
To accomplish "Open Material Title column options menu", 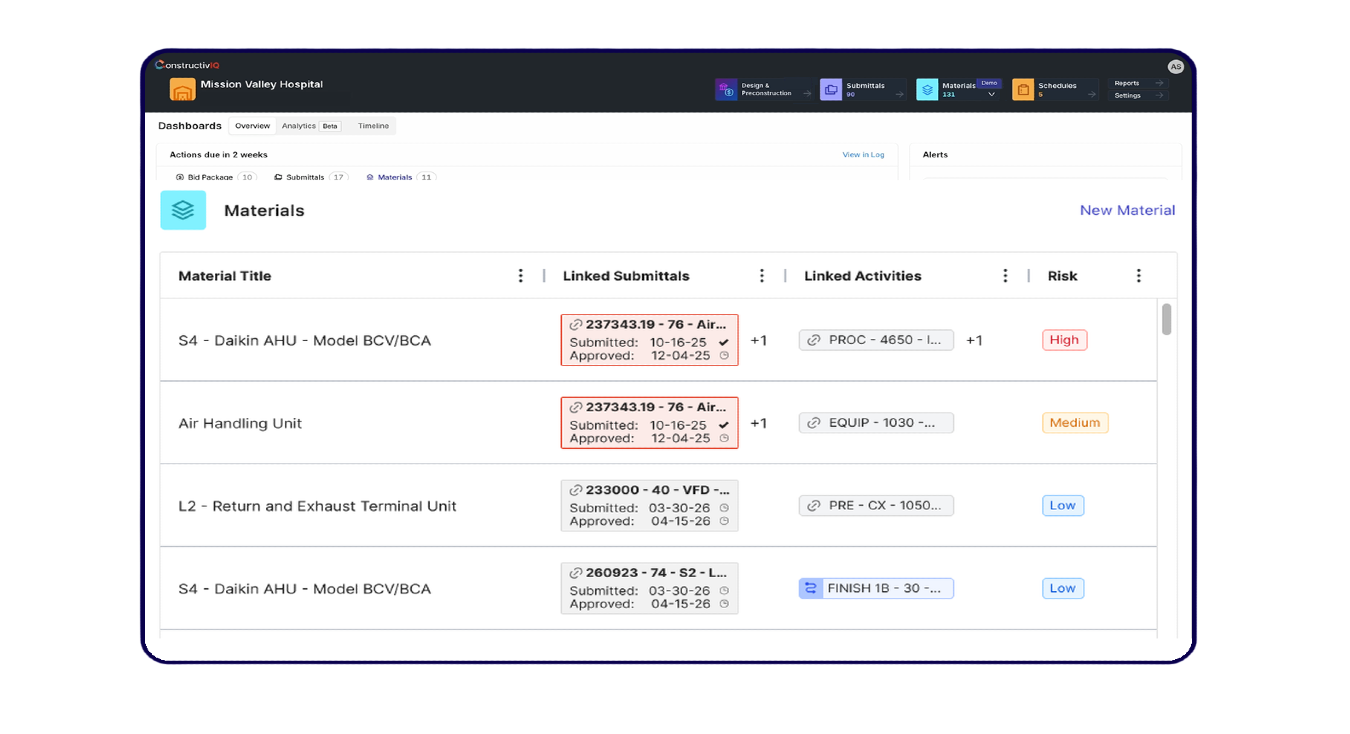I will coord(520,276).
